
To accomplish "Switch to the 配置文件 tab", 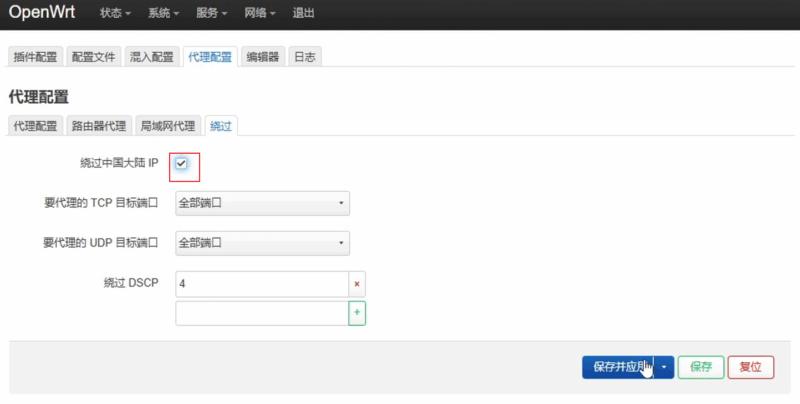I will coord(95,57).
